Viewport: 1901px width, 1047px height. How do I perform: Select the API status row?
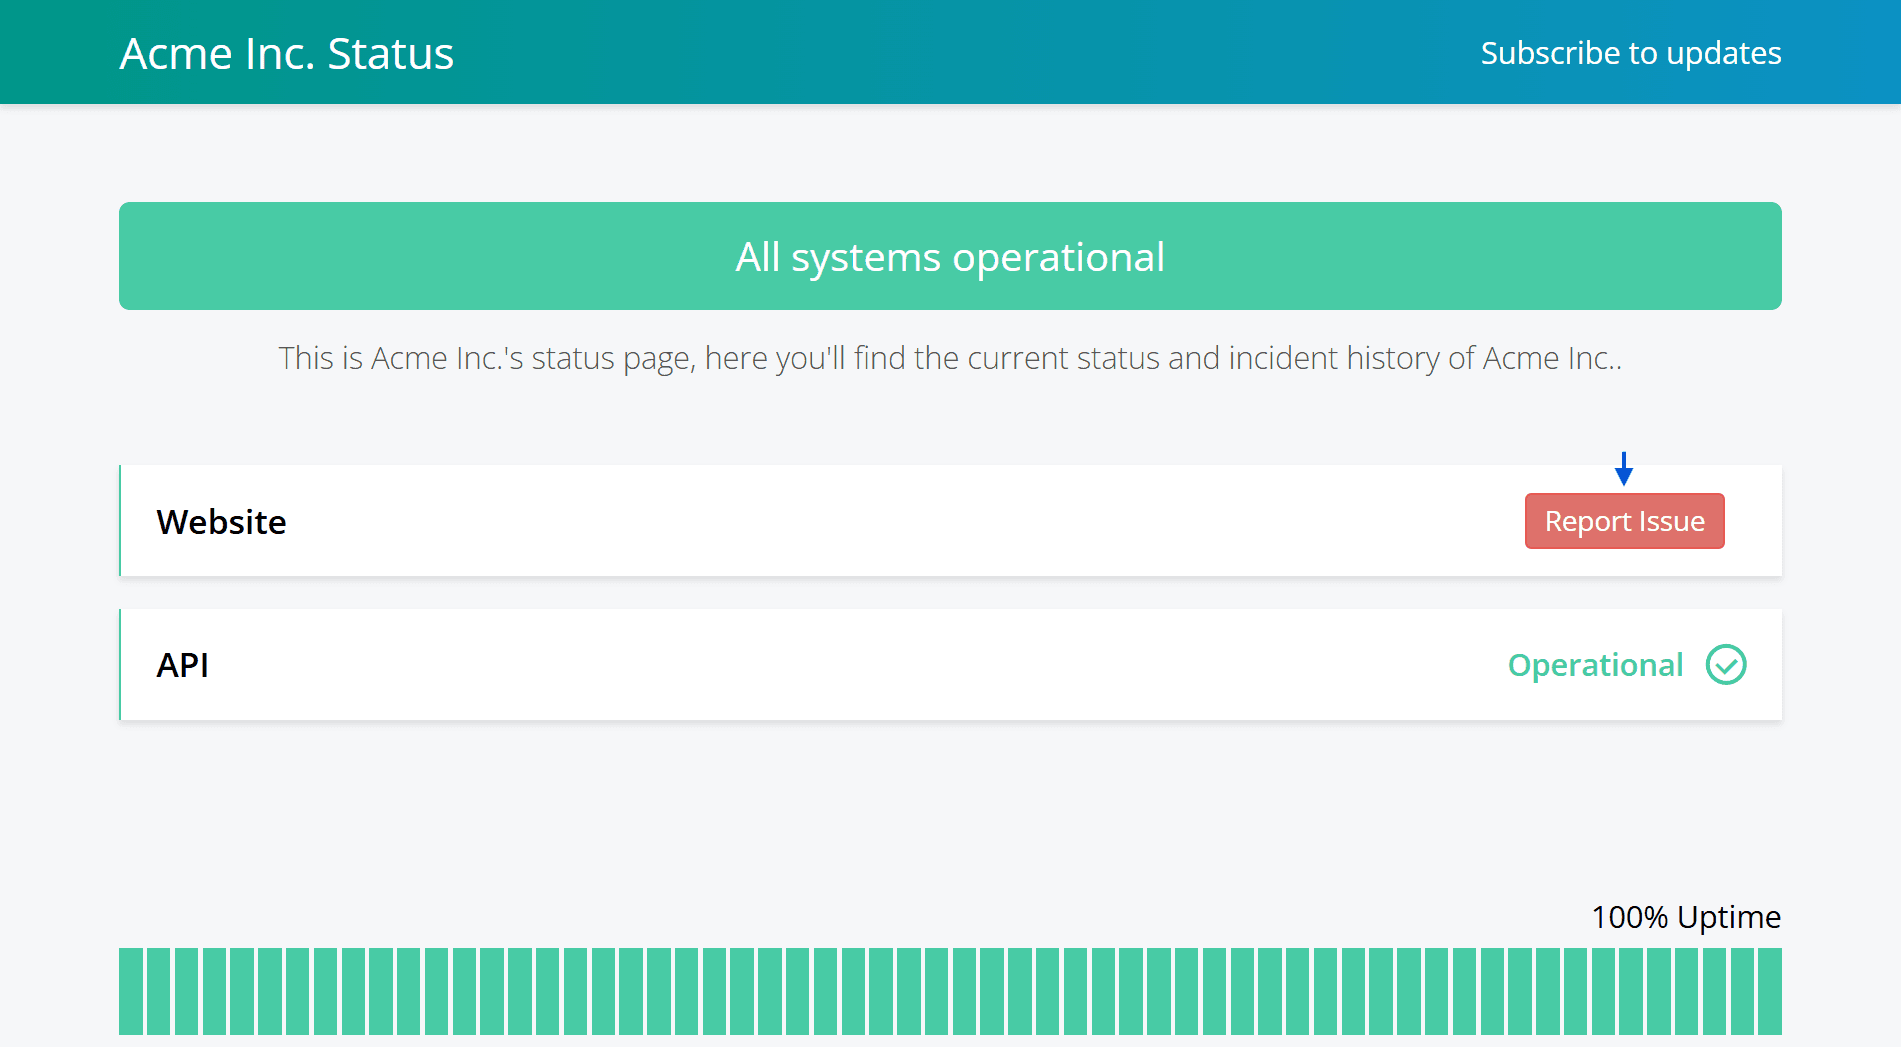click(900, 664)
